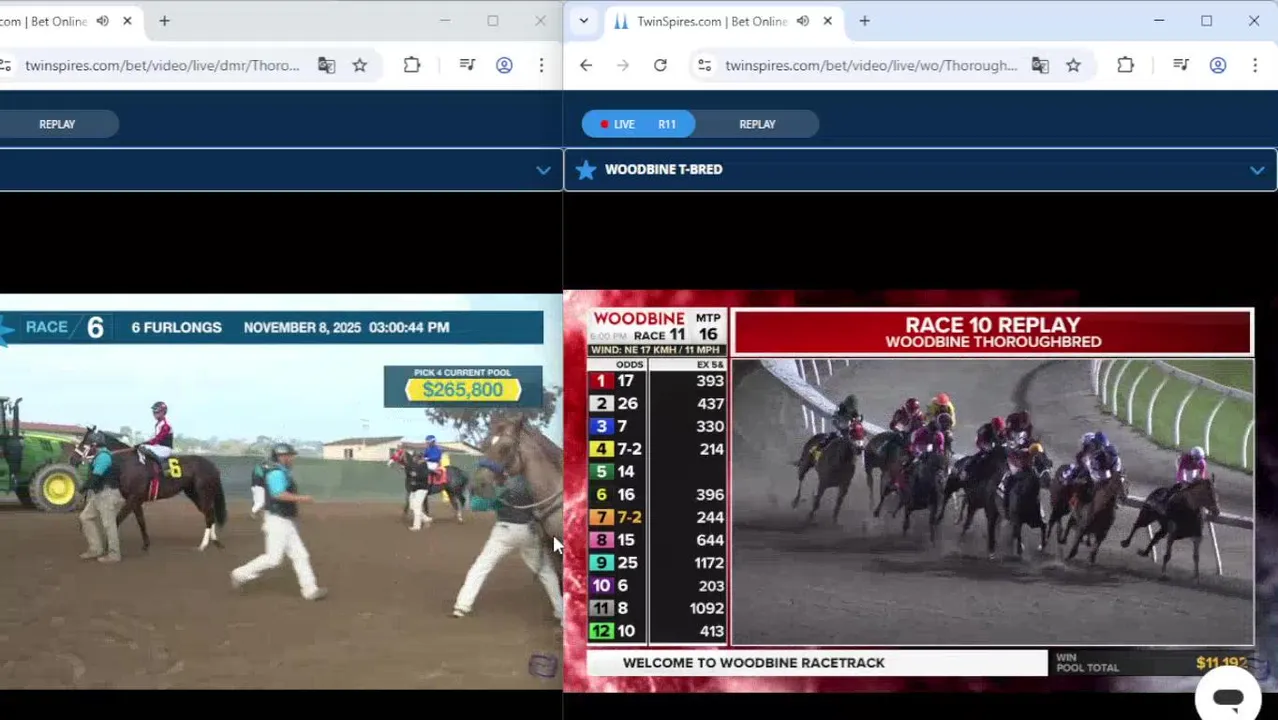
Task: Open extensions menu in right browser window
Action: 1125,65
